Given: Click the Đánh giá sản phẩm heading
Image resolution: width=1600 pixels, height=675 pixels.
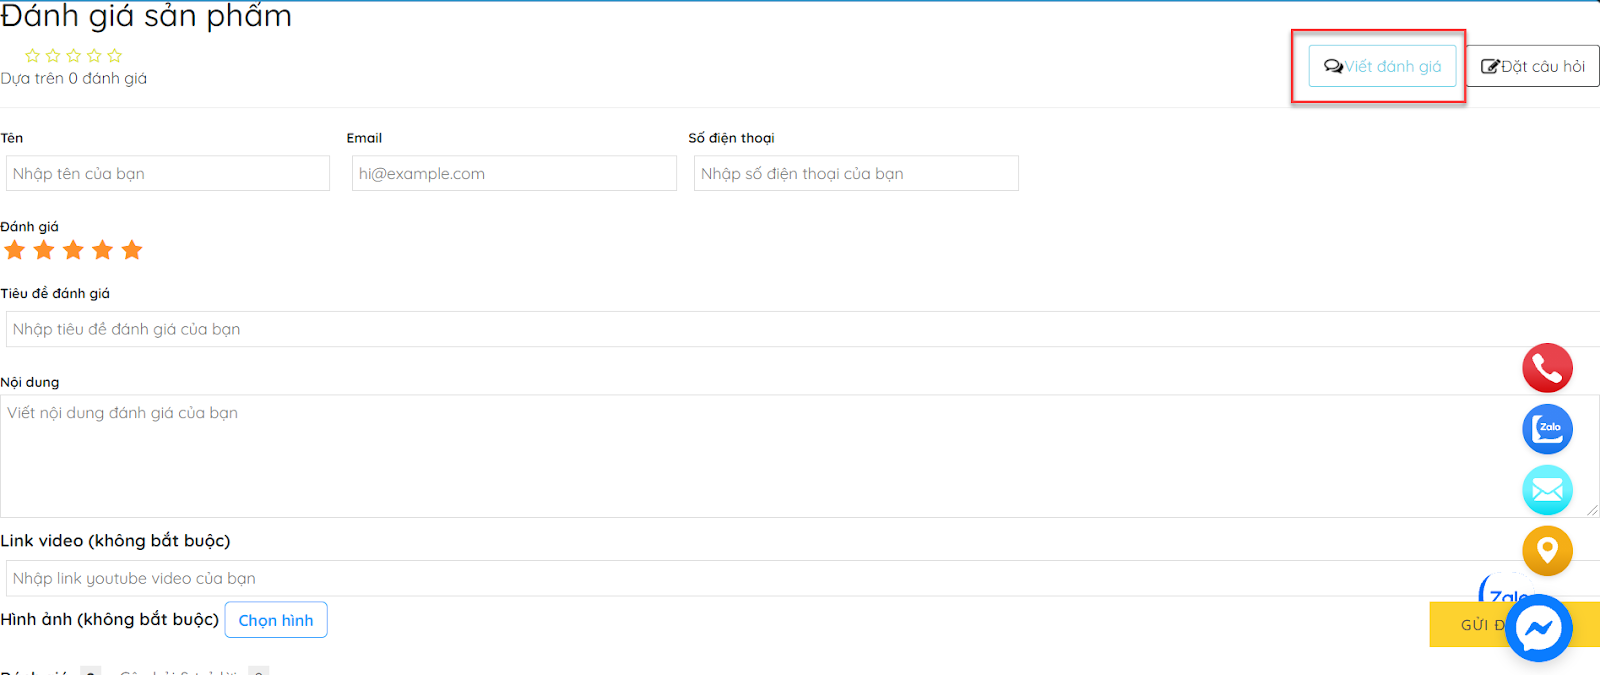Looking at the screenshot, I should [x=146, y=16].
